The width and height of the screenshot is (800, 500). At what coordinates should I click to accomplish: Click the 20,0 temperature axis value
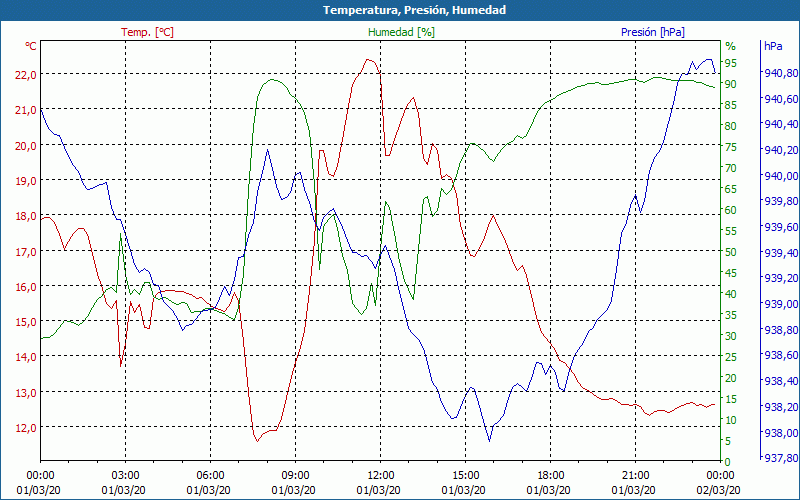tap(26, 145)
